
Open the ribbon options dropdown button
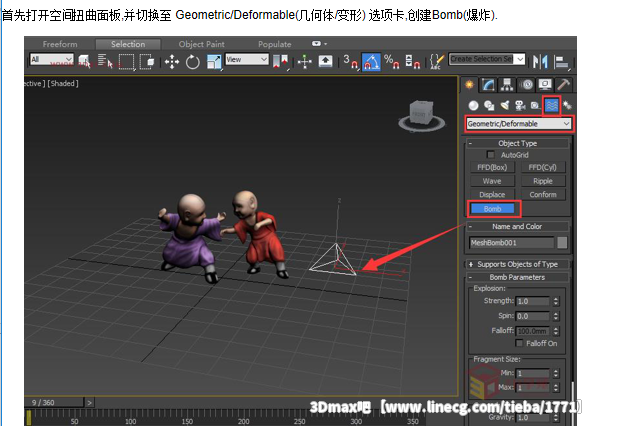click(319, 44)
